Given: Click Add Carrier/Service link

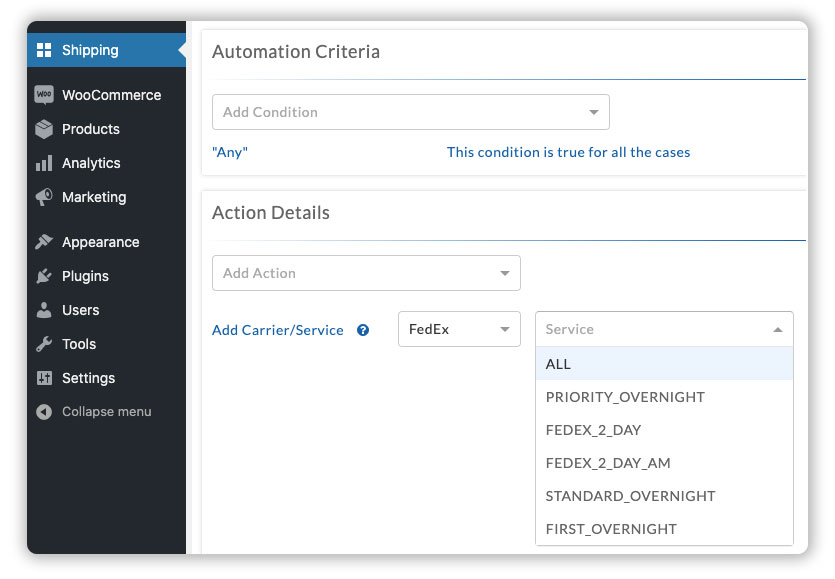Looking at the screenshot, I should (277, 330).
